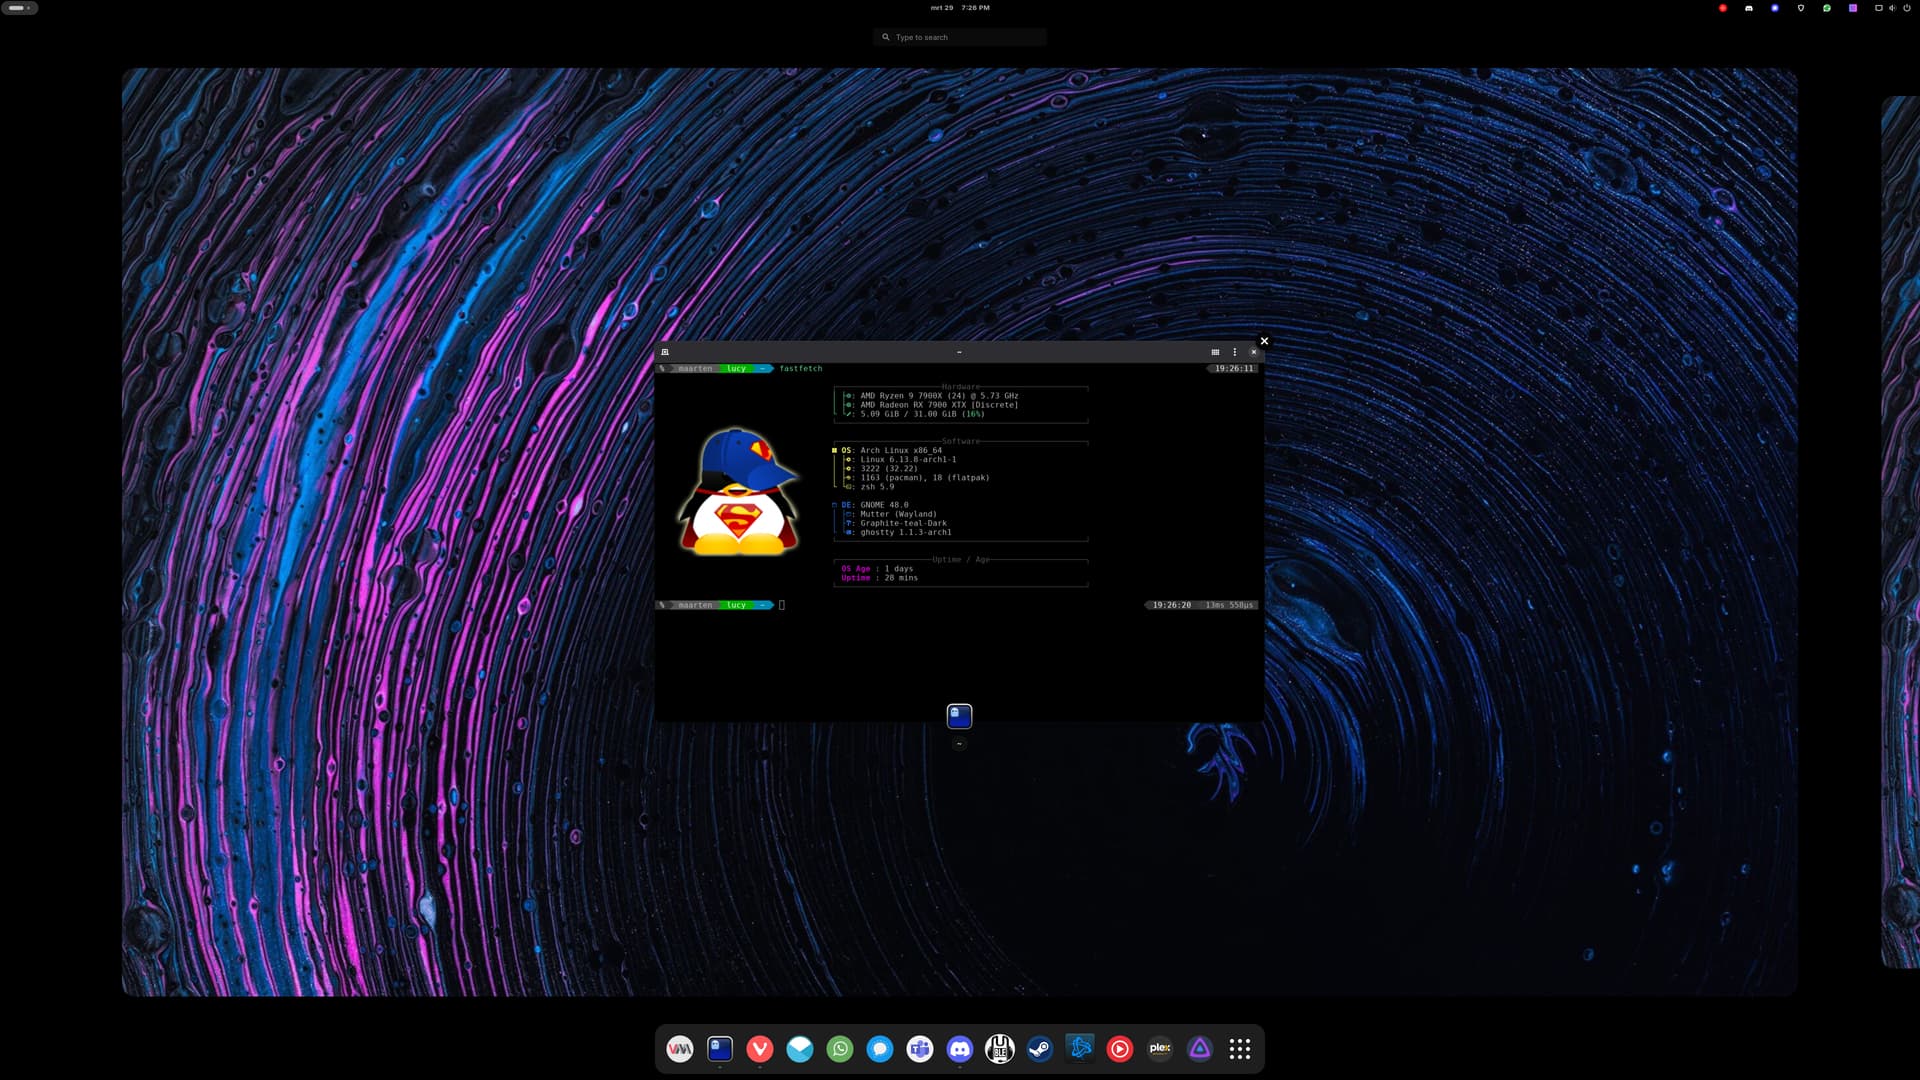
Task: Click the '5.09 GiB / 31.00 GiB' memory line
Action: click(x=922, y=414)
